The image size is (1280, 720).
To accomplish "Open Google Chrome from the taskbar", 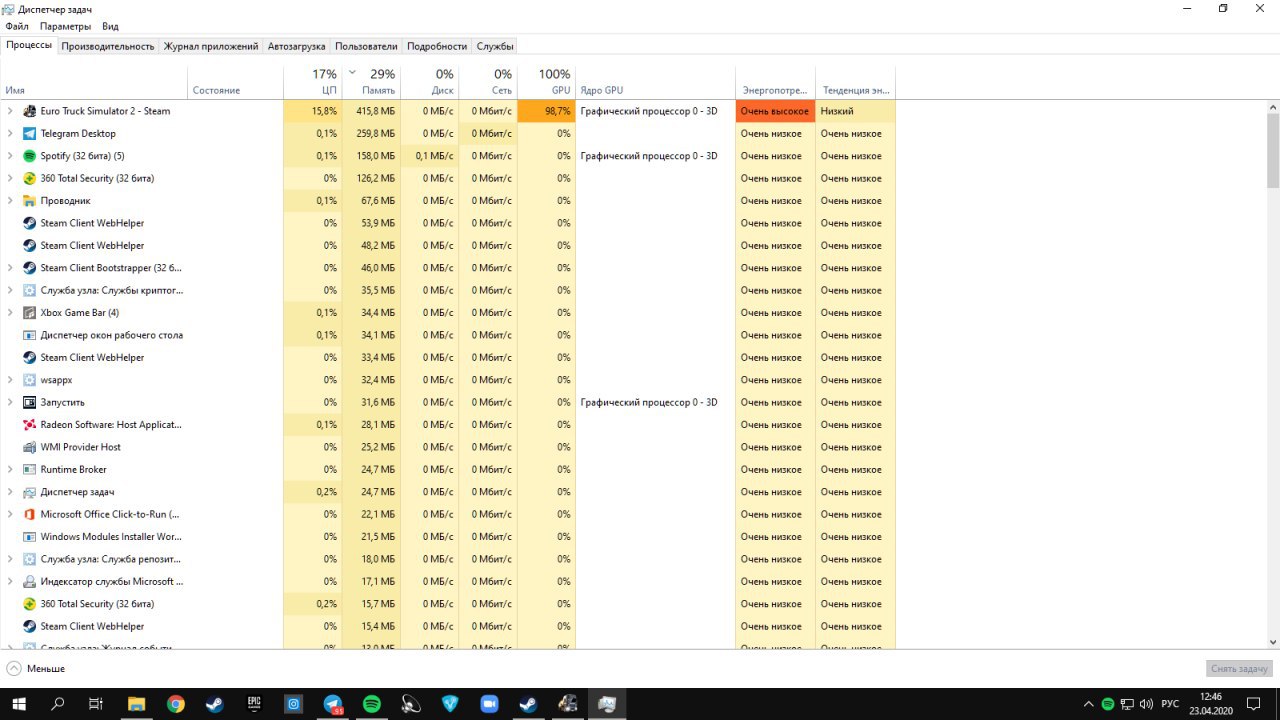I will [175, 704].
